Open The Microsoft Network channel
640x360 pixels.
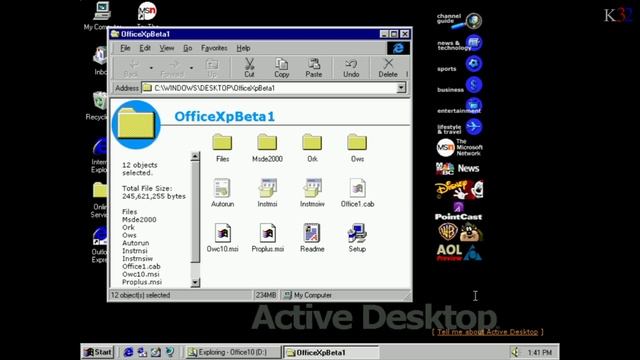459,147
